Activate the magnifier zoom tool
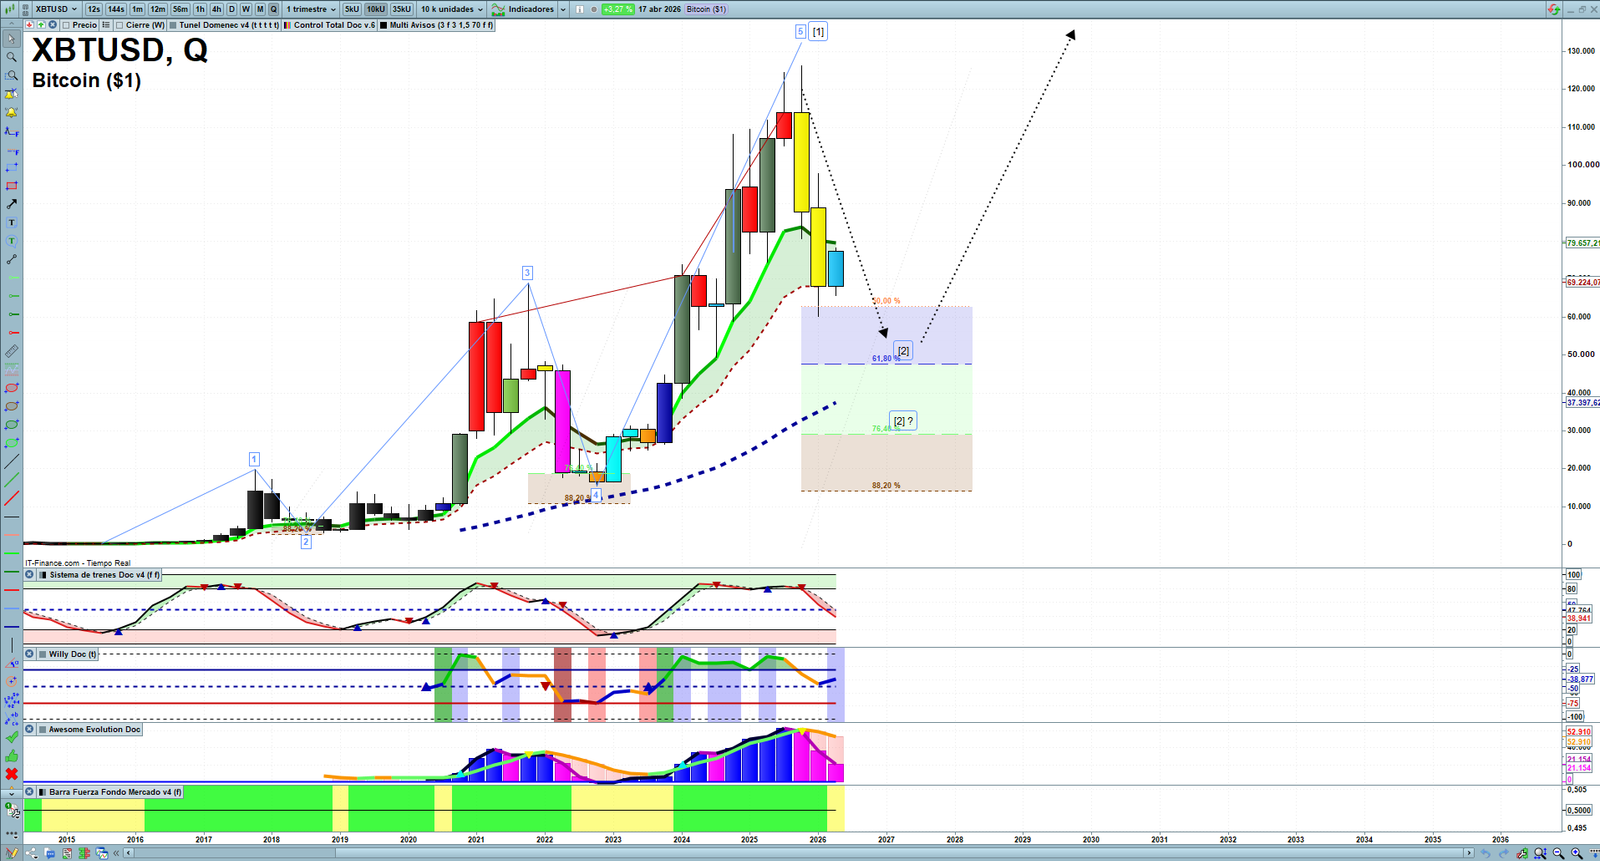 click(x=12, y=57)
